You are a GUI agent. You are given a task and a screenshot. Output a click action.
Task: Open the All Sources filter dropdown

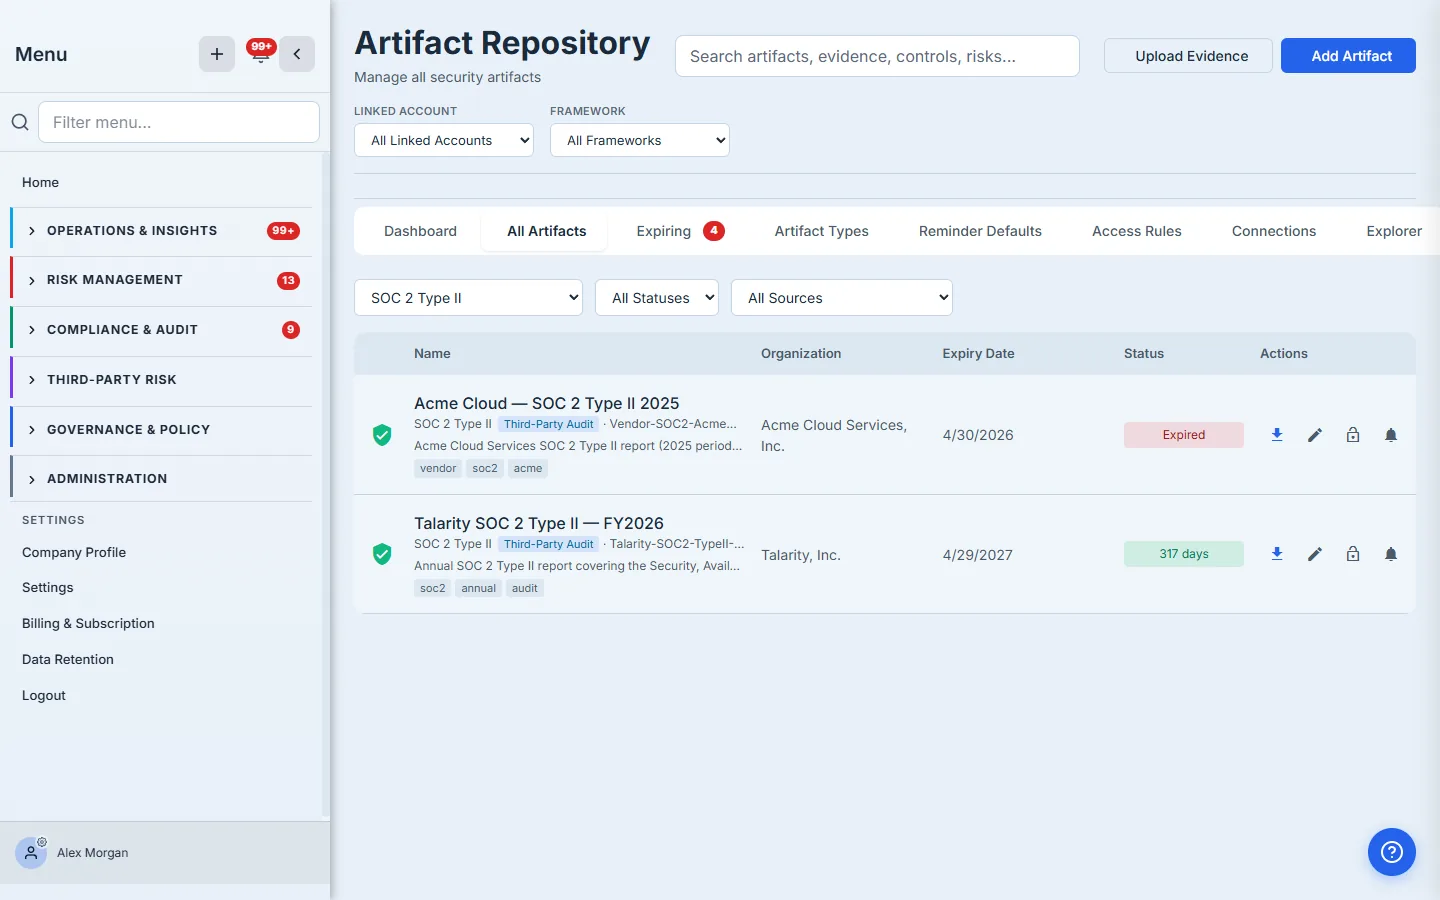point(842,298)
